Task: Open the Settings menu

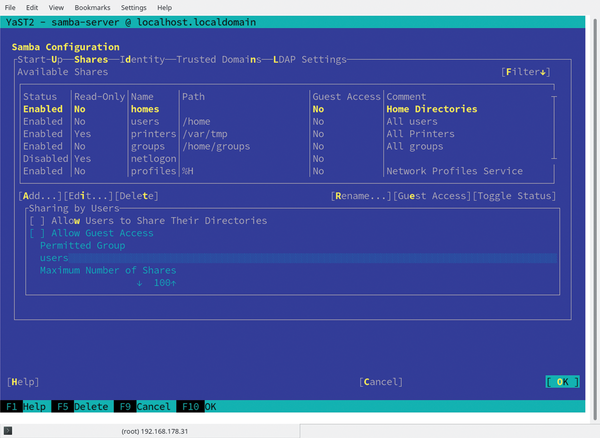Action: 134,8
